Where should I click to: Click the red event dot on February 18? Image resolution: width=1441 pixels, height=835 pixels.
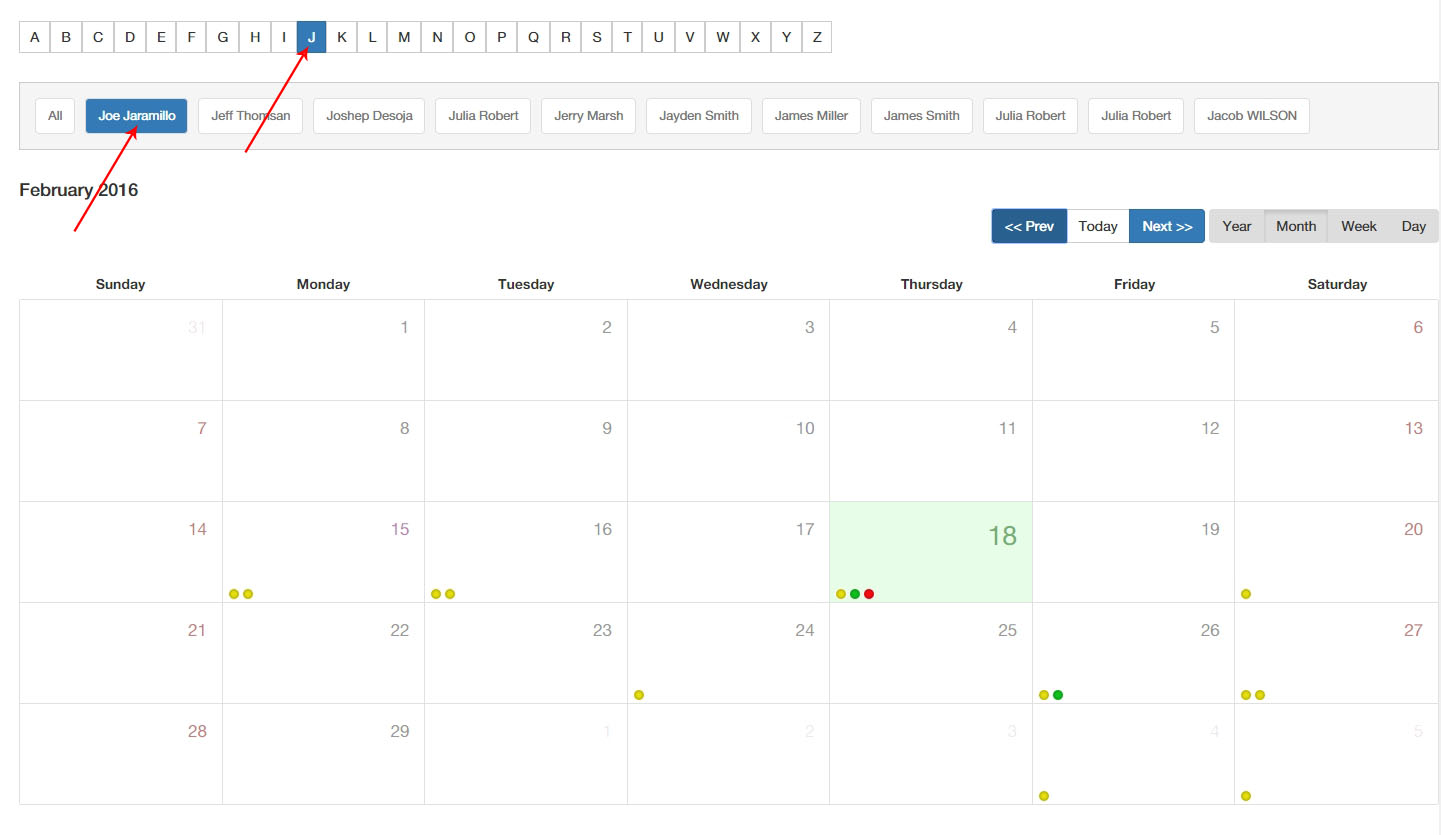coord(869,594)
